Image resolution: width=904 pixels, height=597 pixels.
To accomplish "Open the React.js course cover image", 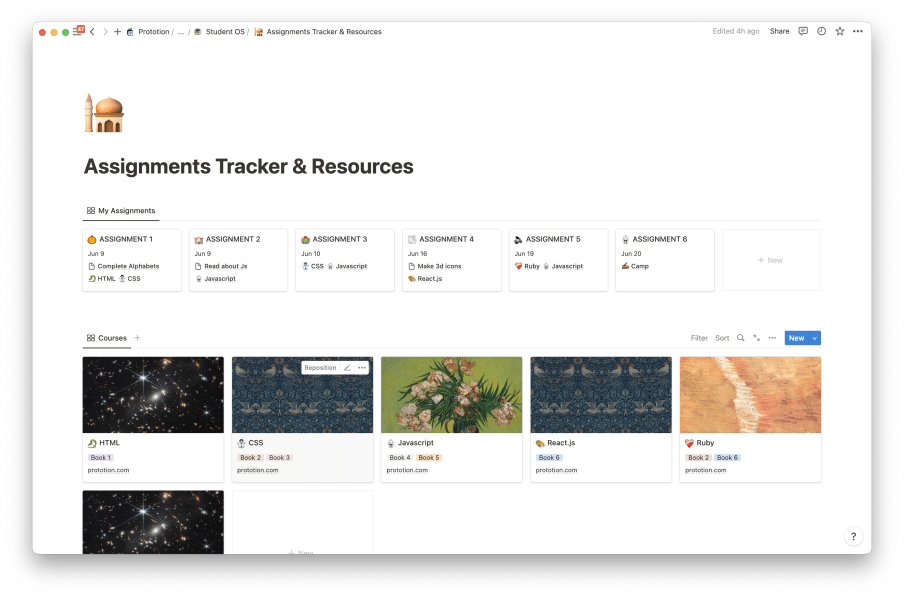I will [601, 395].
